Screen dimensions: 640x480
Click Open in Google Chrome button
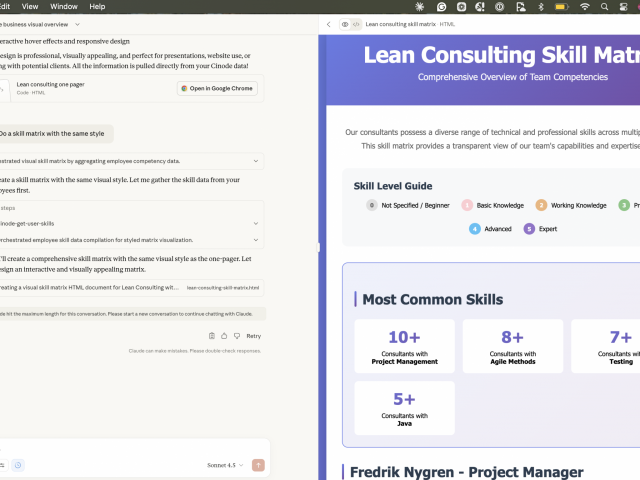(217, 88)
